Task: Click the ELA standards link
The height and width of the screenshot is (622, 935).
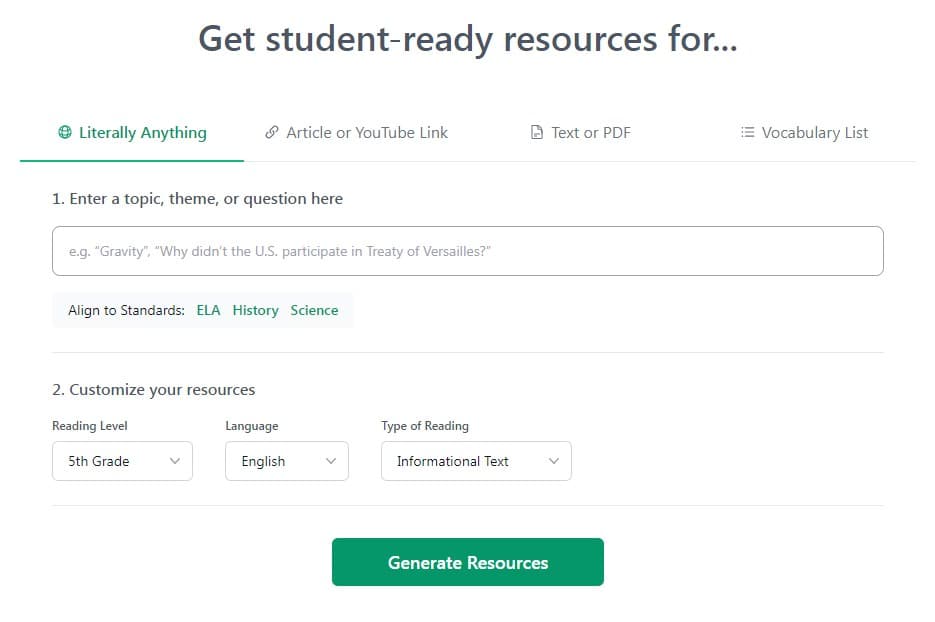Action: coord(208,310)
